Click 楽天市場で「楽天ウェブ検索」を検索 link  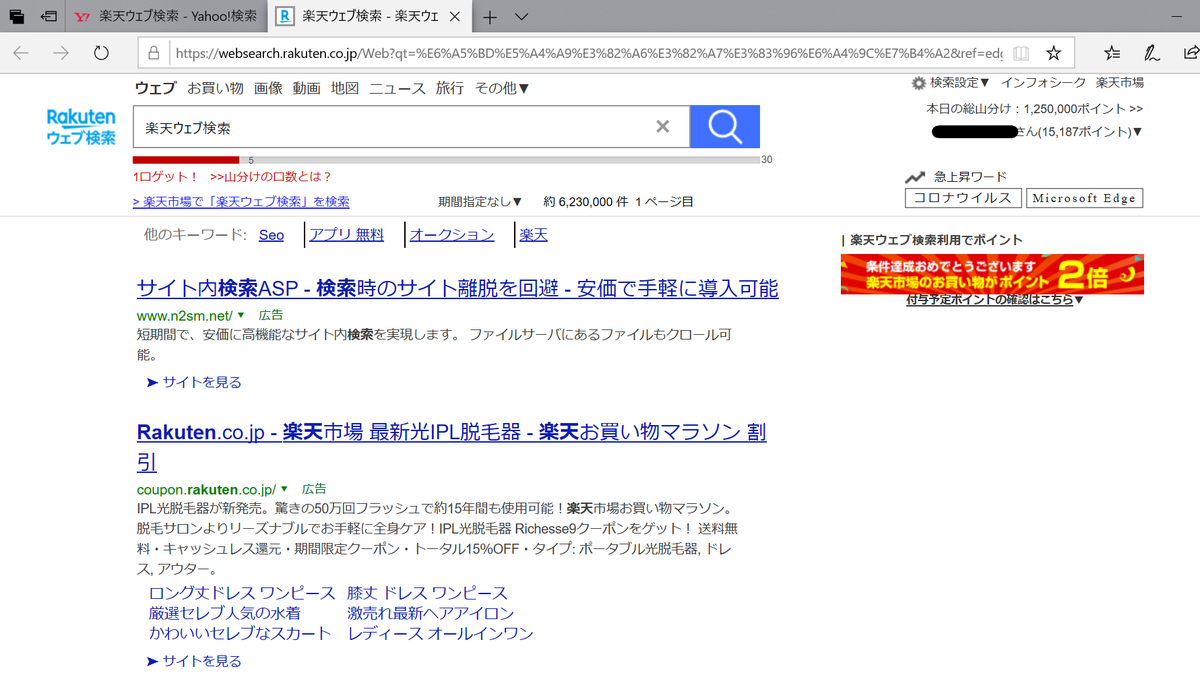241,201
